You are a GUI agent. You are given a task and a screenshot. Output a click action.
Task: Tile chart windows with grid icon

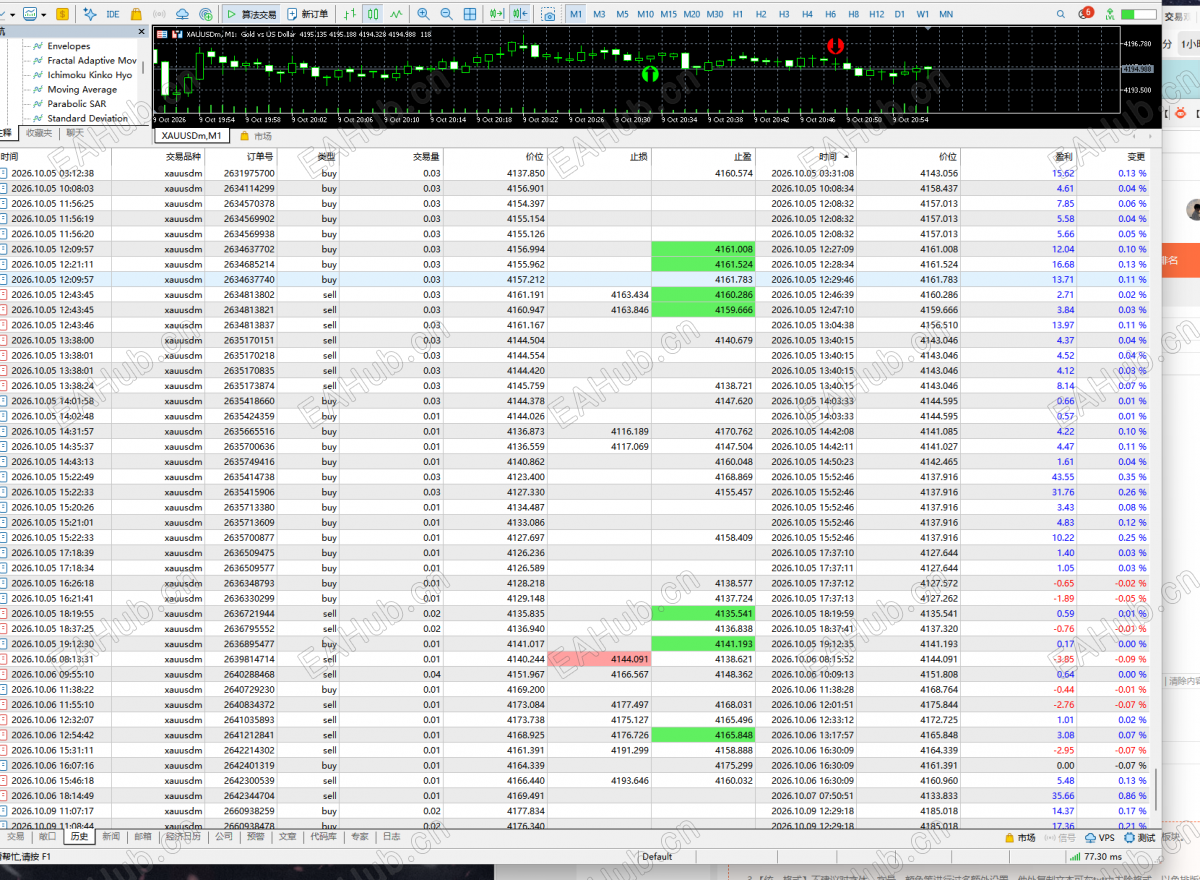pyautogui.click(x=470, y=14)
